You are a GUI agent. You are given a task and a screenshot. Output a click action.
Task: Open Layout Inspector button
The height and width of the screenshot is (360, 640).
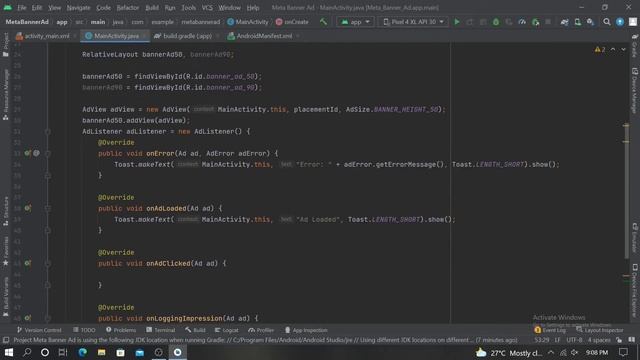tap(600, 330)
